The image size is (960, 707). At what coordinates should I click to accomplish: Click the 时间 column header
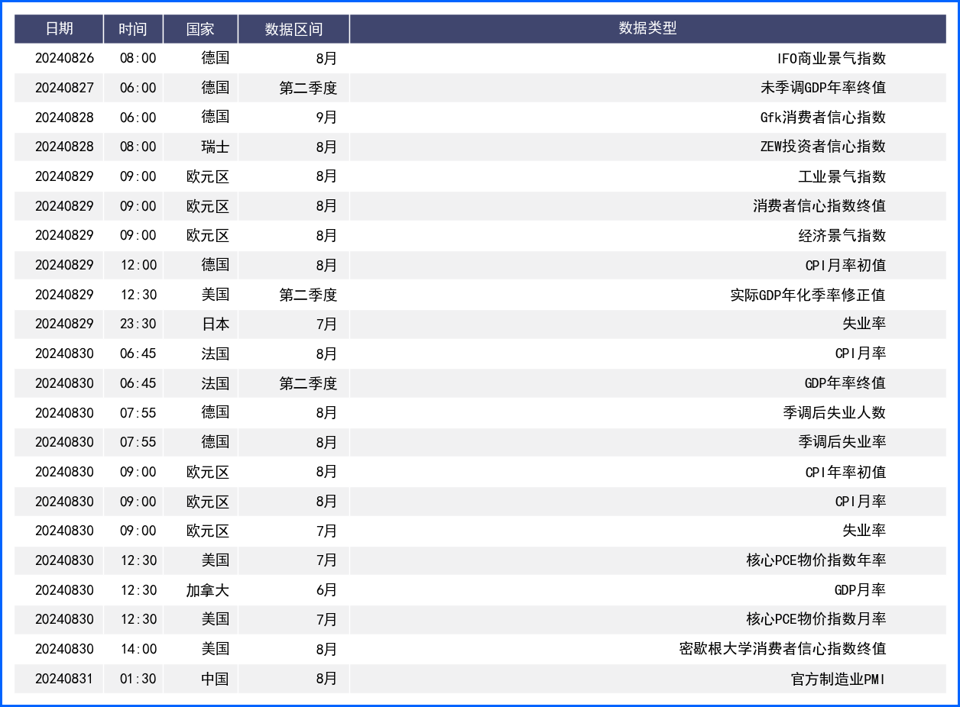point(133,29)
